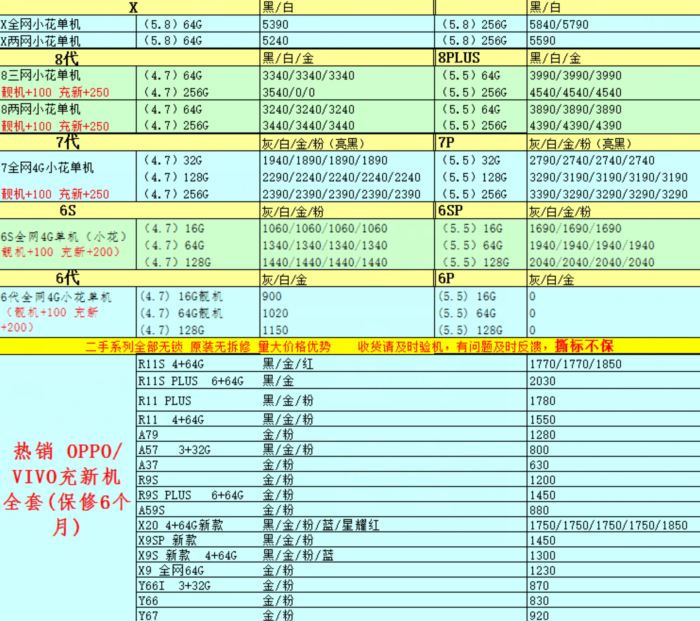The height and width of the screenshot is (621, 700).
Task: Click the red 热销 OPPO/VIVO充新机 merged cell
Action: pos(67,487)
